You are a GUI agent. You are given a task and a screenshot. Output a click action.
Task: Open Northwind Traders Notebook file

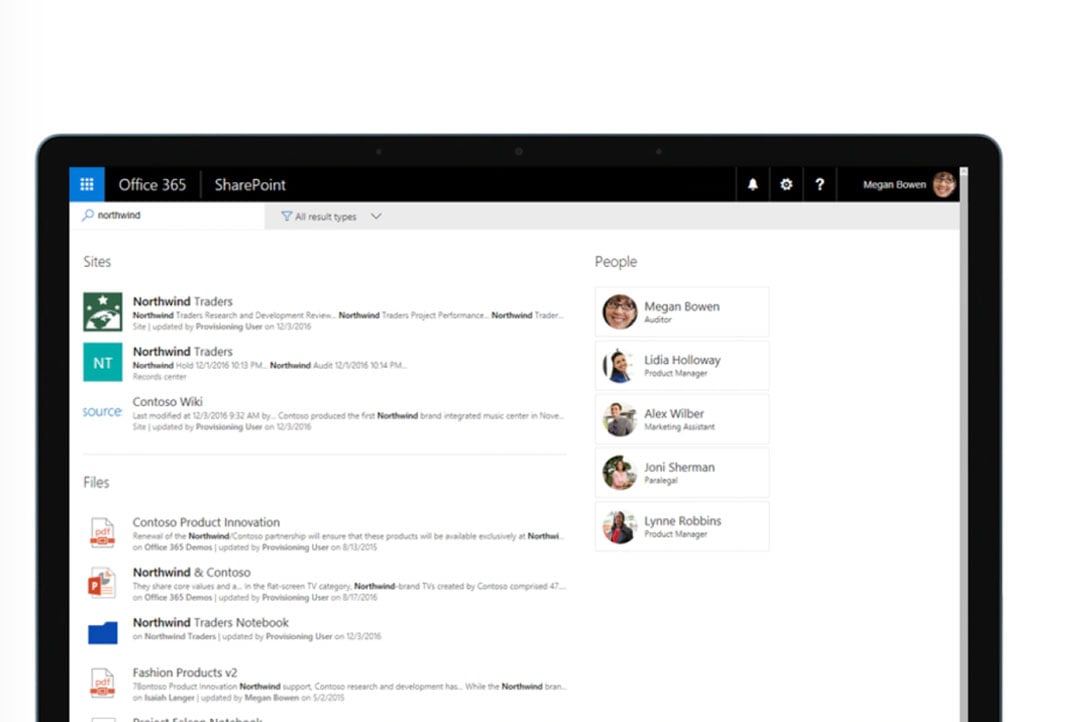point(210,622)
